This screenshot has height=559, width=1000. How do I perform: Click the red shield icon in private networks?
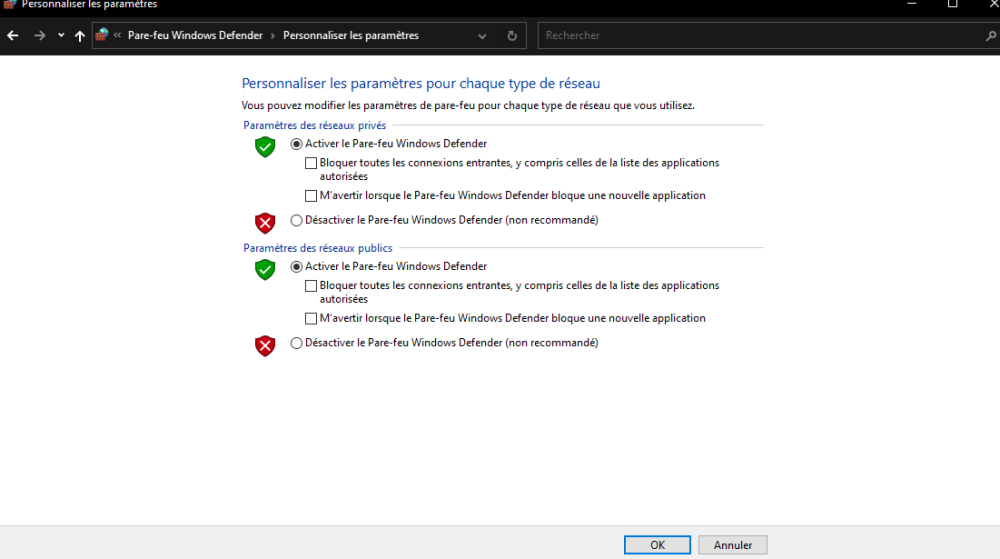[265, 223]
